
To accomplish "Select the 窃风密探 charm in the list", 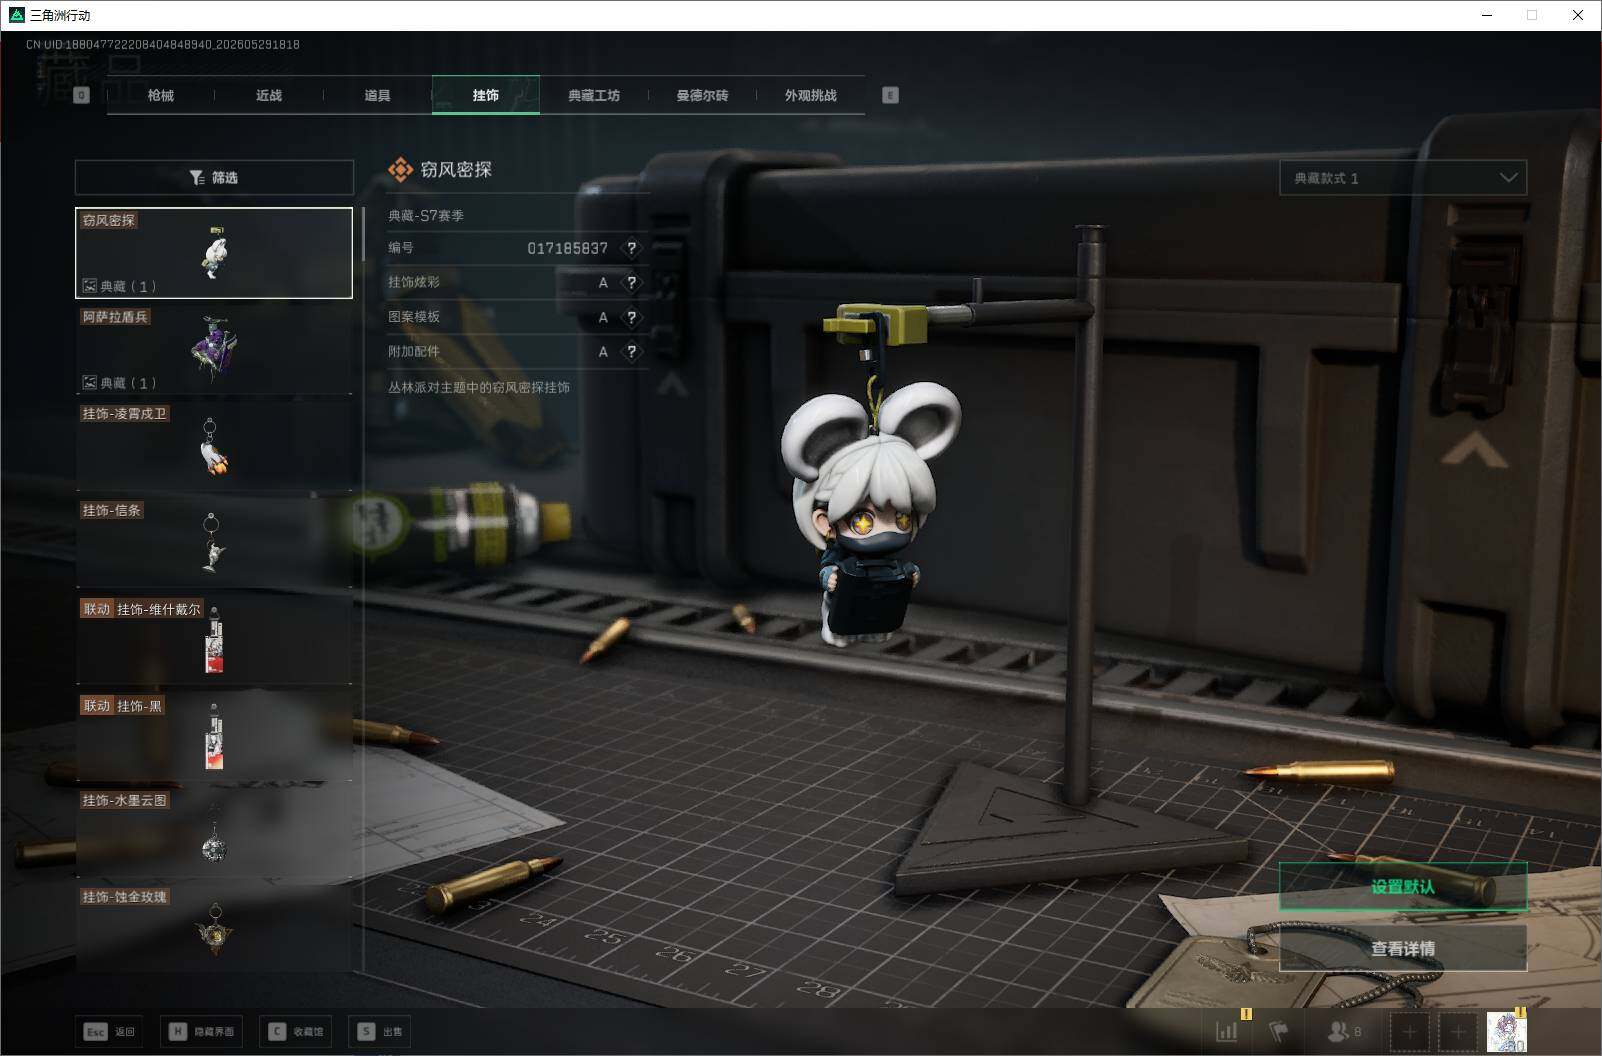I will pos(214,252).
